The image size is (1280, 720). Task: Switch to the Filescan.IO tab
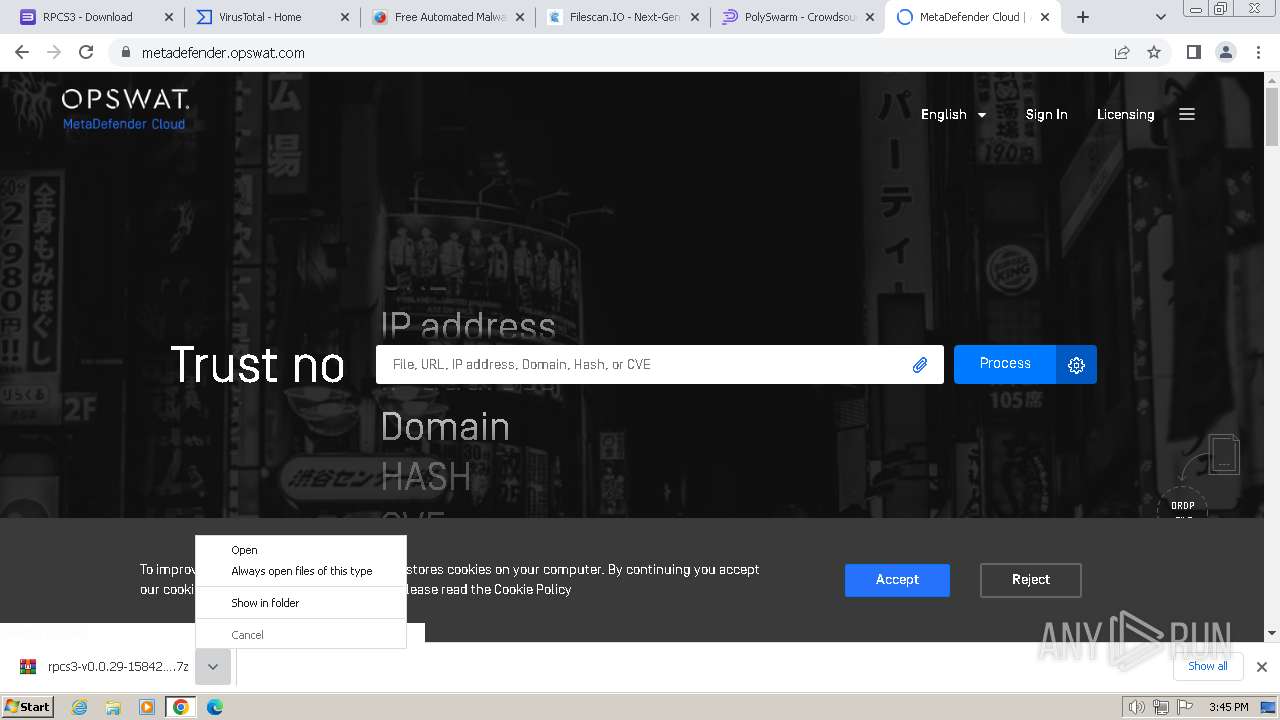click(624, 17)
